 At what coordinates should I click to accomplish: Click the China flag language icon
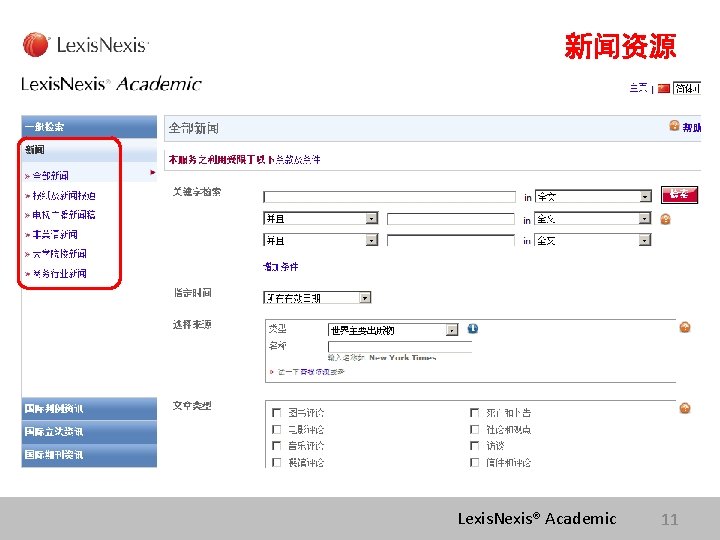664,88
